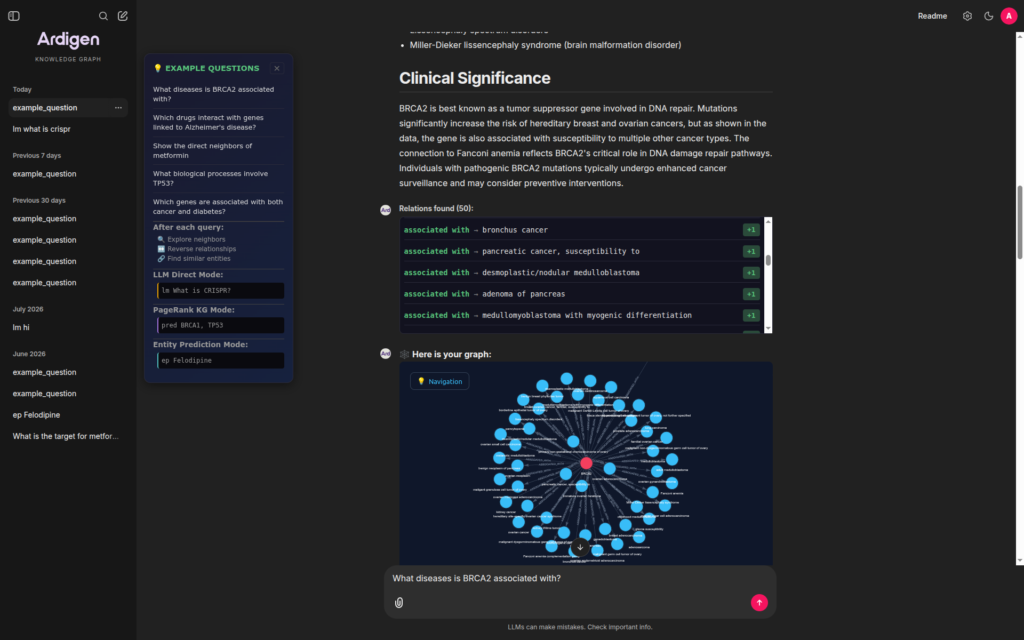Select the TP53 biological processes example
Image resolution: width=1024 pixels, height=640 pixels.
point(218,178)
